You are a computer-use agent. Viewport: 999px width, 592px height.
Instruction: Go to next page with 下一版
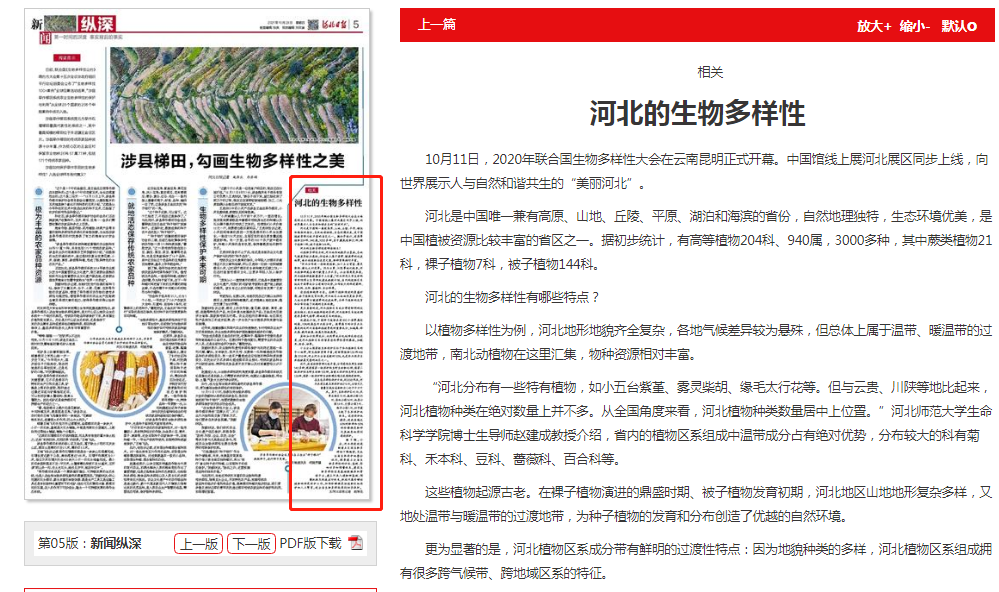[x=250, y=544]
